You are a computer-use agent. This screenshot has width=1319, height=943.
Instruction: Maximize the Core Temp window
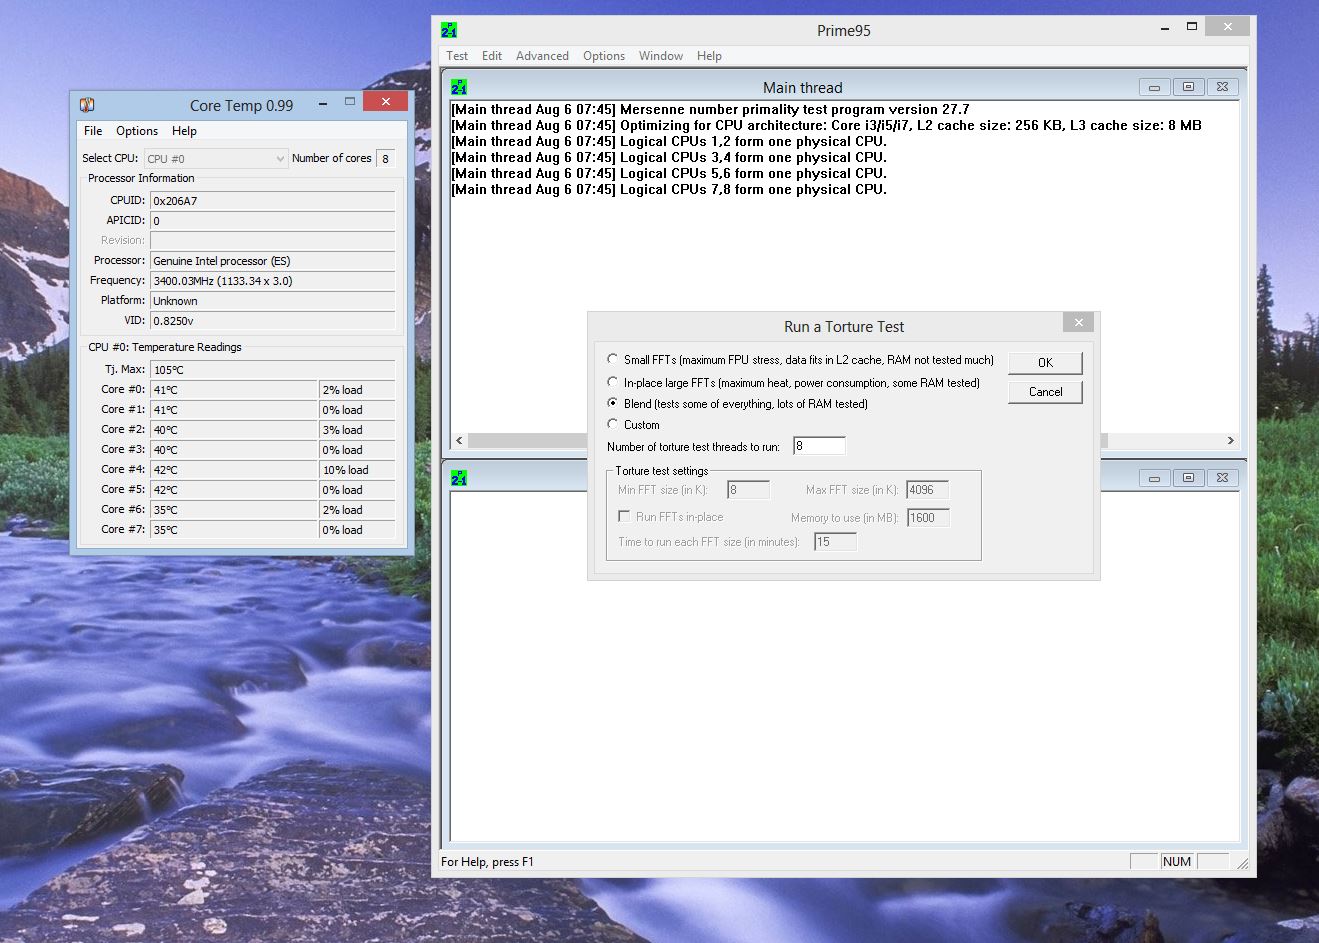point(350,102)
